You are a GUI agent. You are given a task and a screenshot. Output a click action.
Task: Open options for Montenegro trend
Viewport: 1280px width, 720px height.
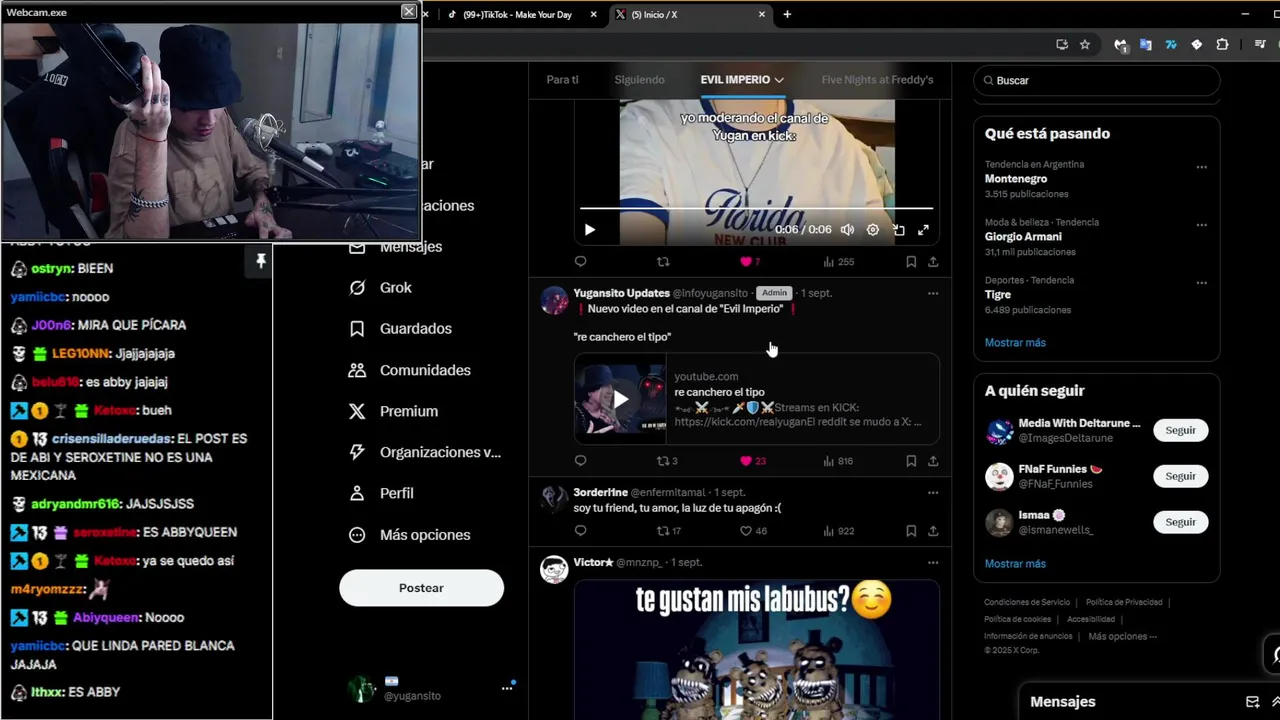tap(1201, 167)
